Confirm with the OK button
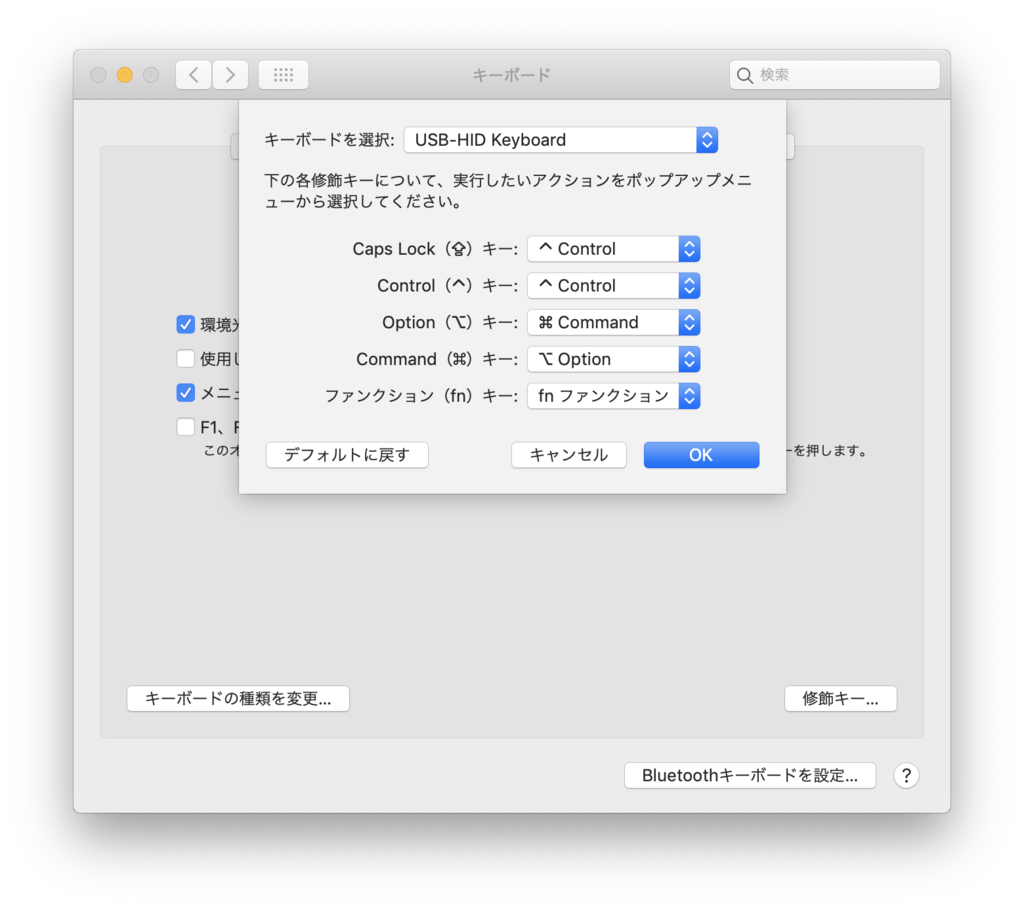Screen dimensions: 1024x910 coord(701,455)
